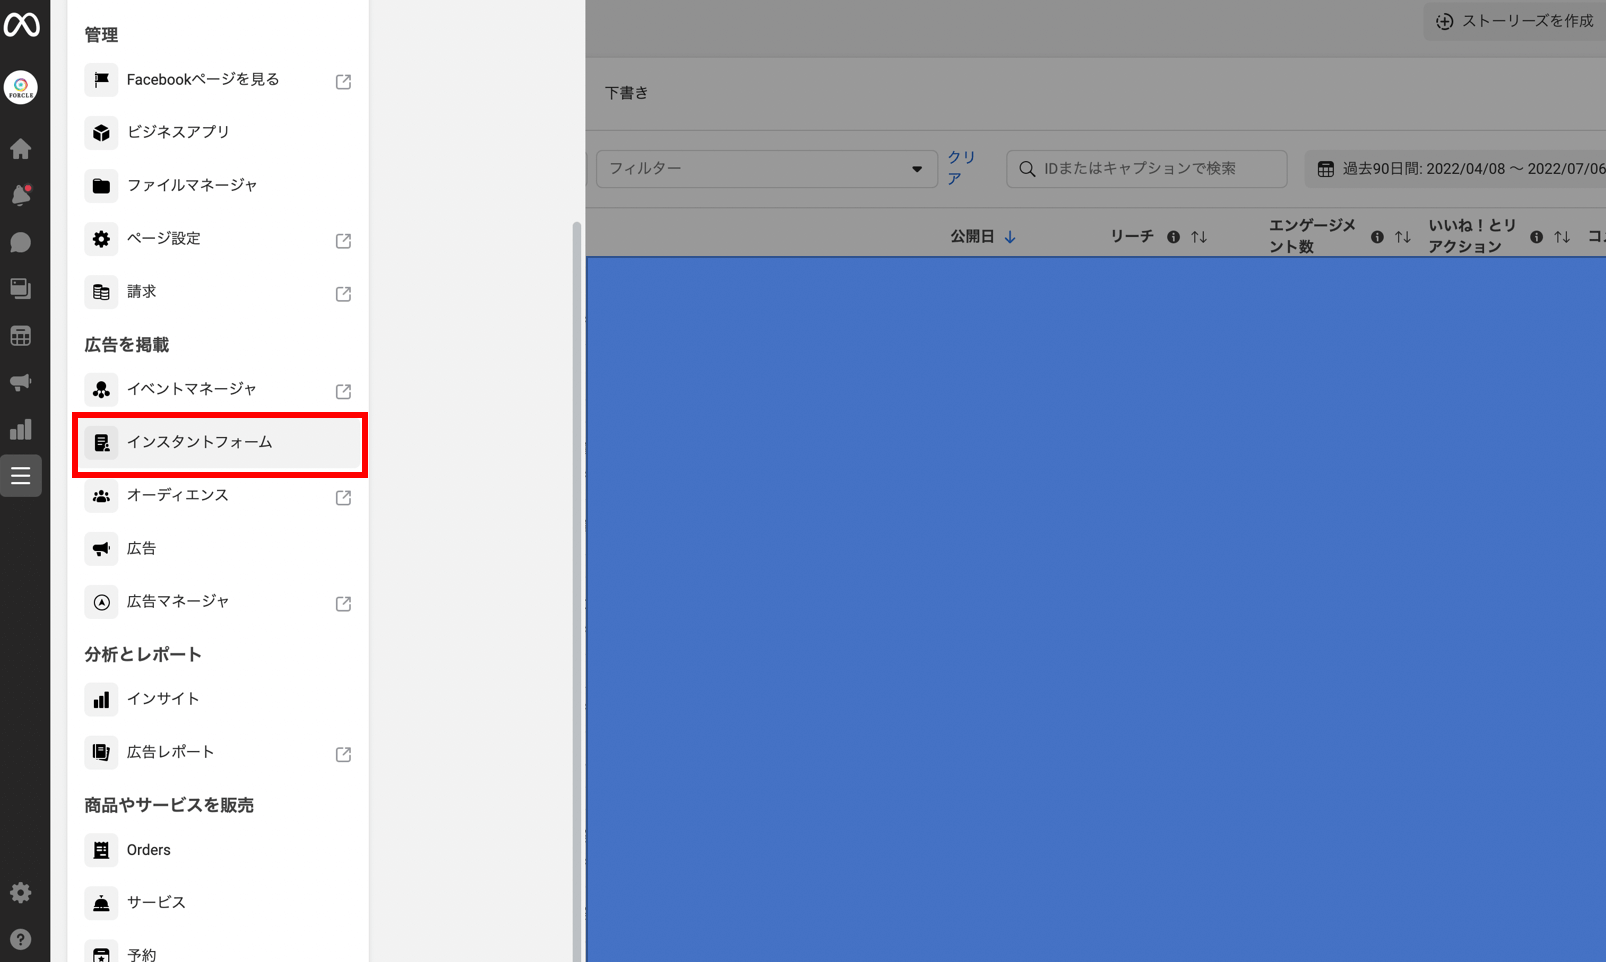Click ストーリーズを作成 button

[x=1515, y=21]
